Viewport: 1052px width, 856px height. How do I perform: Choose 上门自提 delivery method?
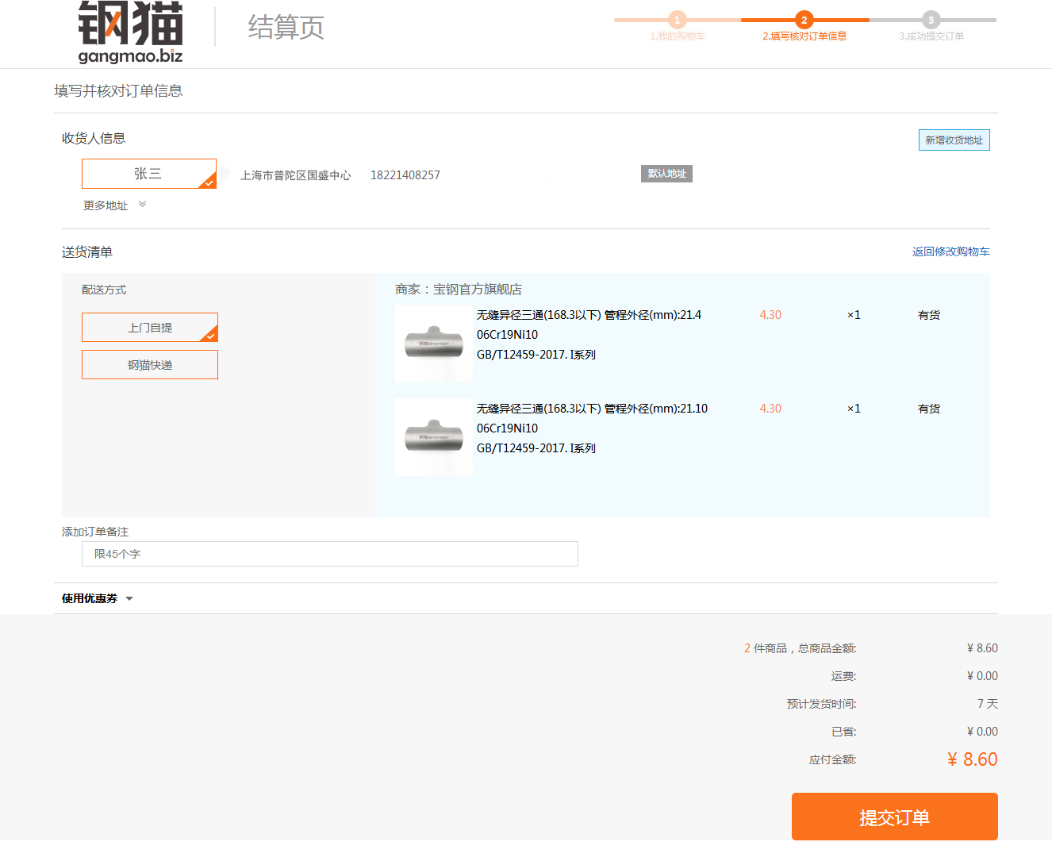point(150,327)
